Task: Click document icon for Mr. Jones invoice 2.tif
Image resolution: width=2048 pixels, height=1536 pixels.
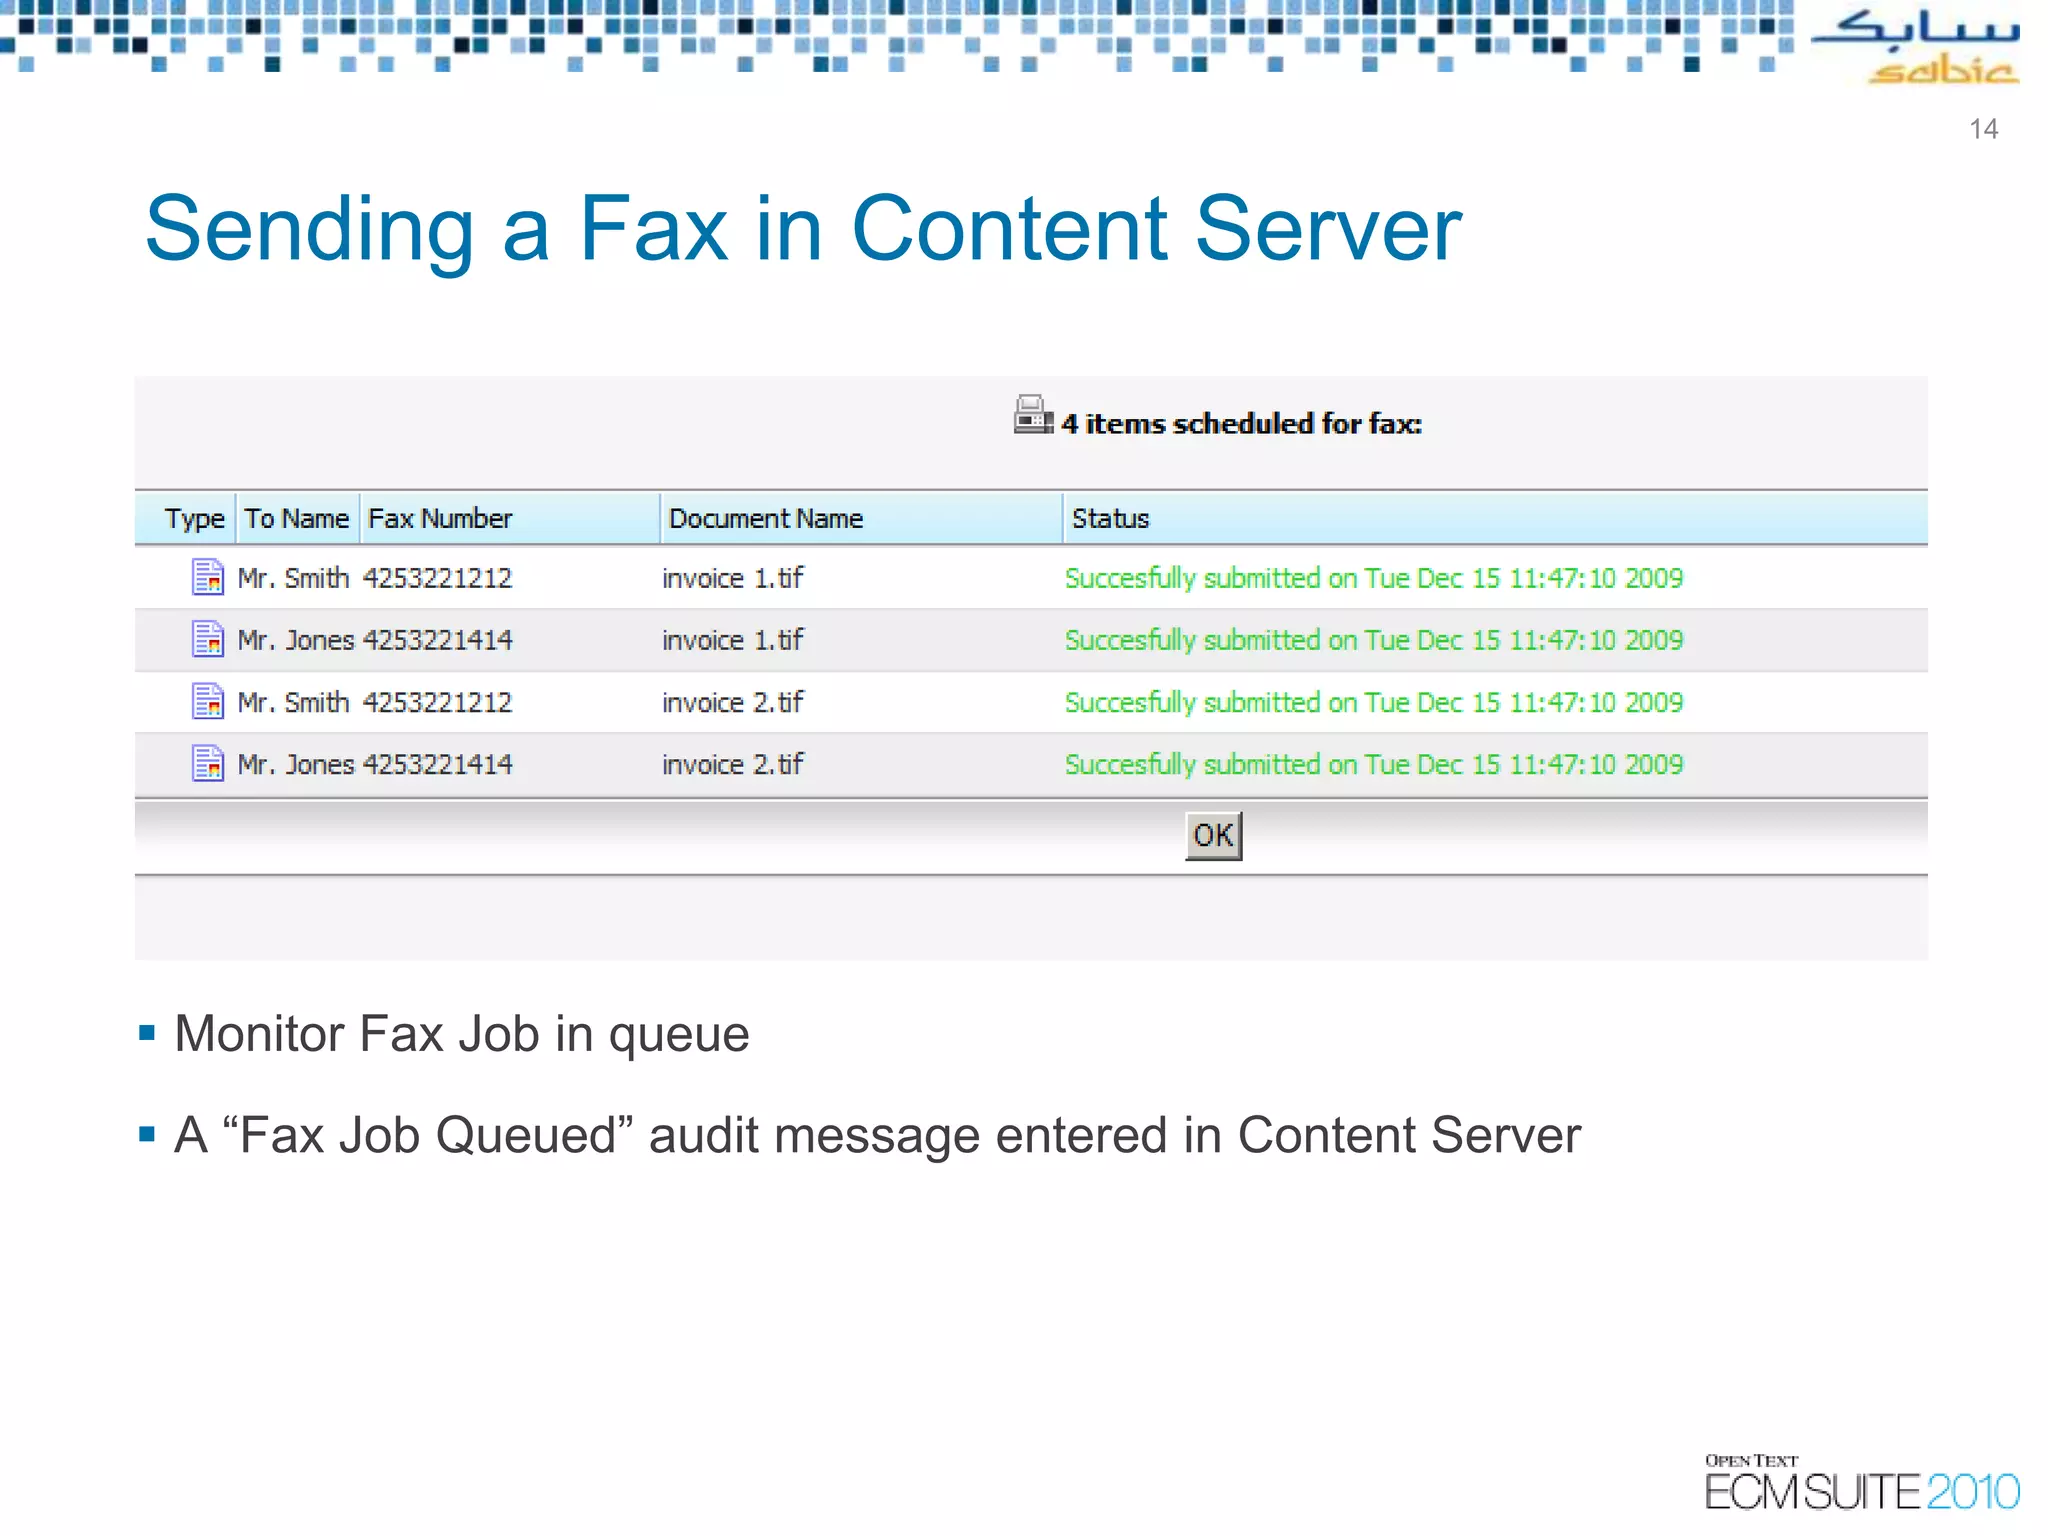Action: [x=207, y=764]
